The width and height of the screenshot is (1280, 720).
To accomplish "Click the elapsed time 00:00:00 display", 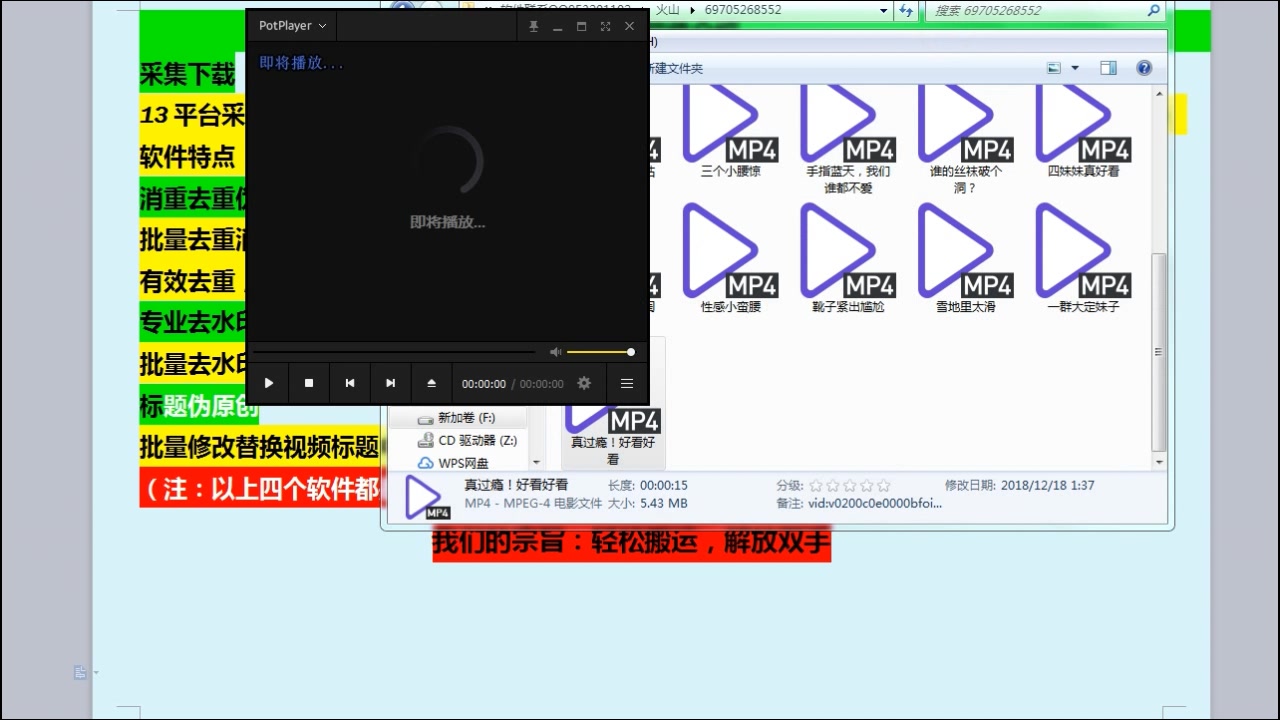I will pos(484,384).
